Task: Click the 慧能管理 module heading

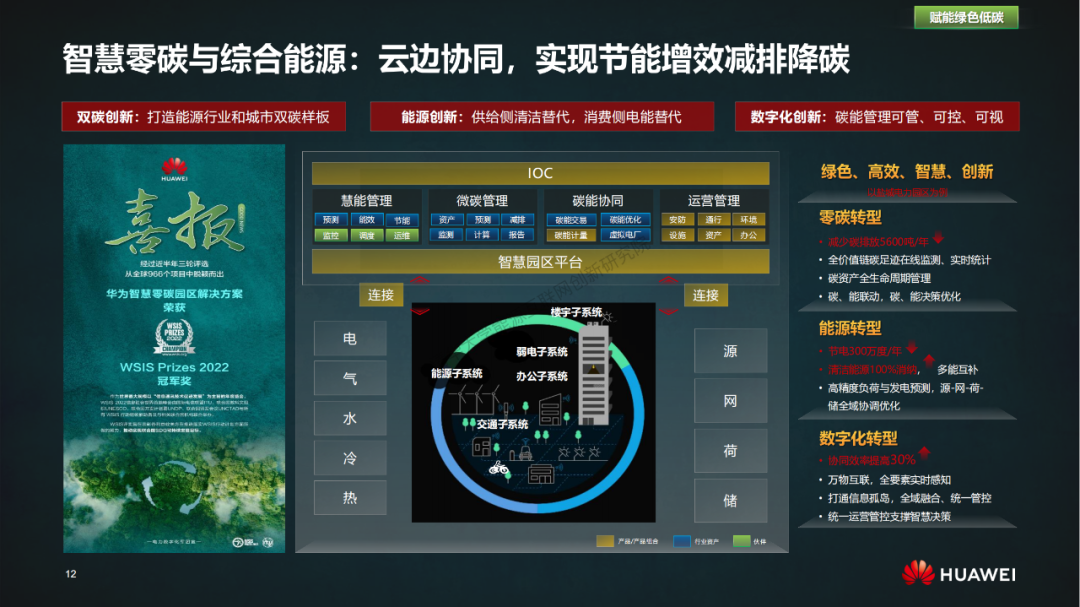Action: (x=366, y=200)
